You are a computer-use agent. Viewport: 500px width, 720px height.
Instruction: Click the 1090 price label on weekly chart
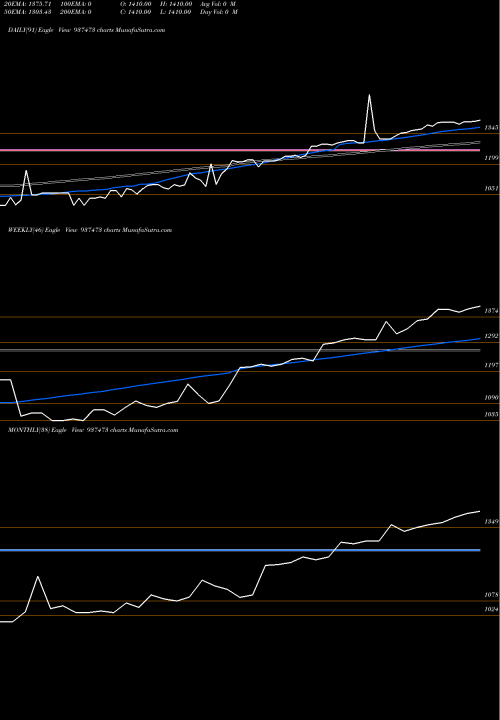(491, 398)
